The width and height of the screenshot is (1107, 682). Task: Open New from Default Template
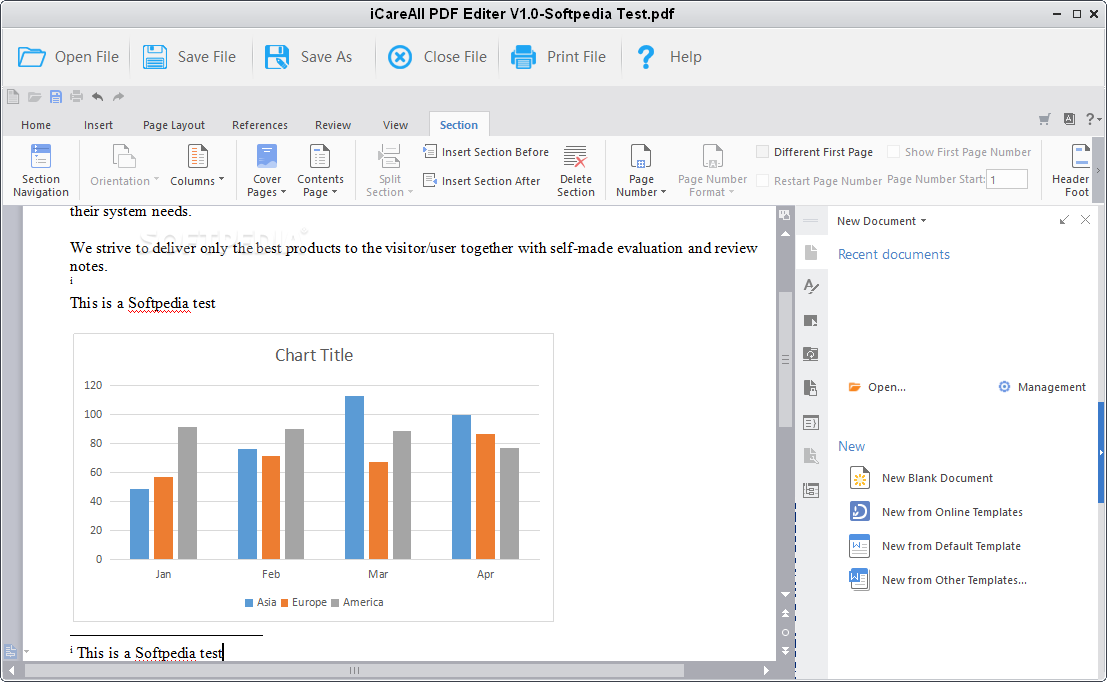(935, 546)
